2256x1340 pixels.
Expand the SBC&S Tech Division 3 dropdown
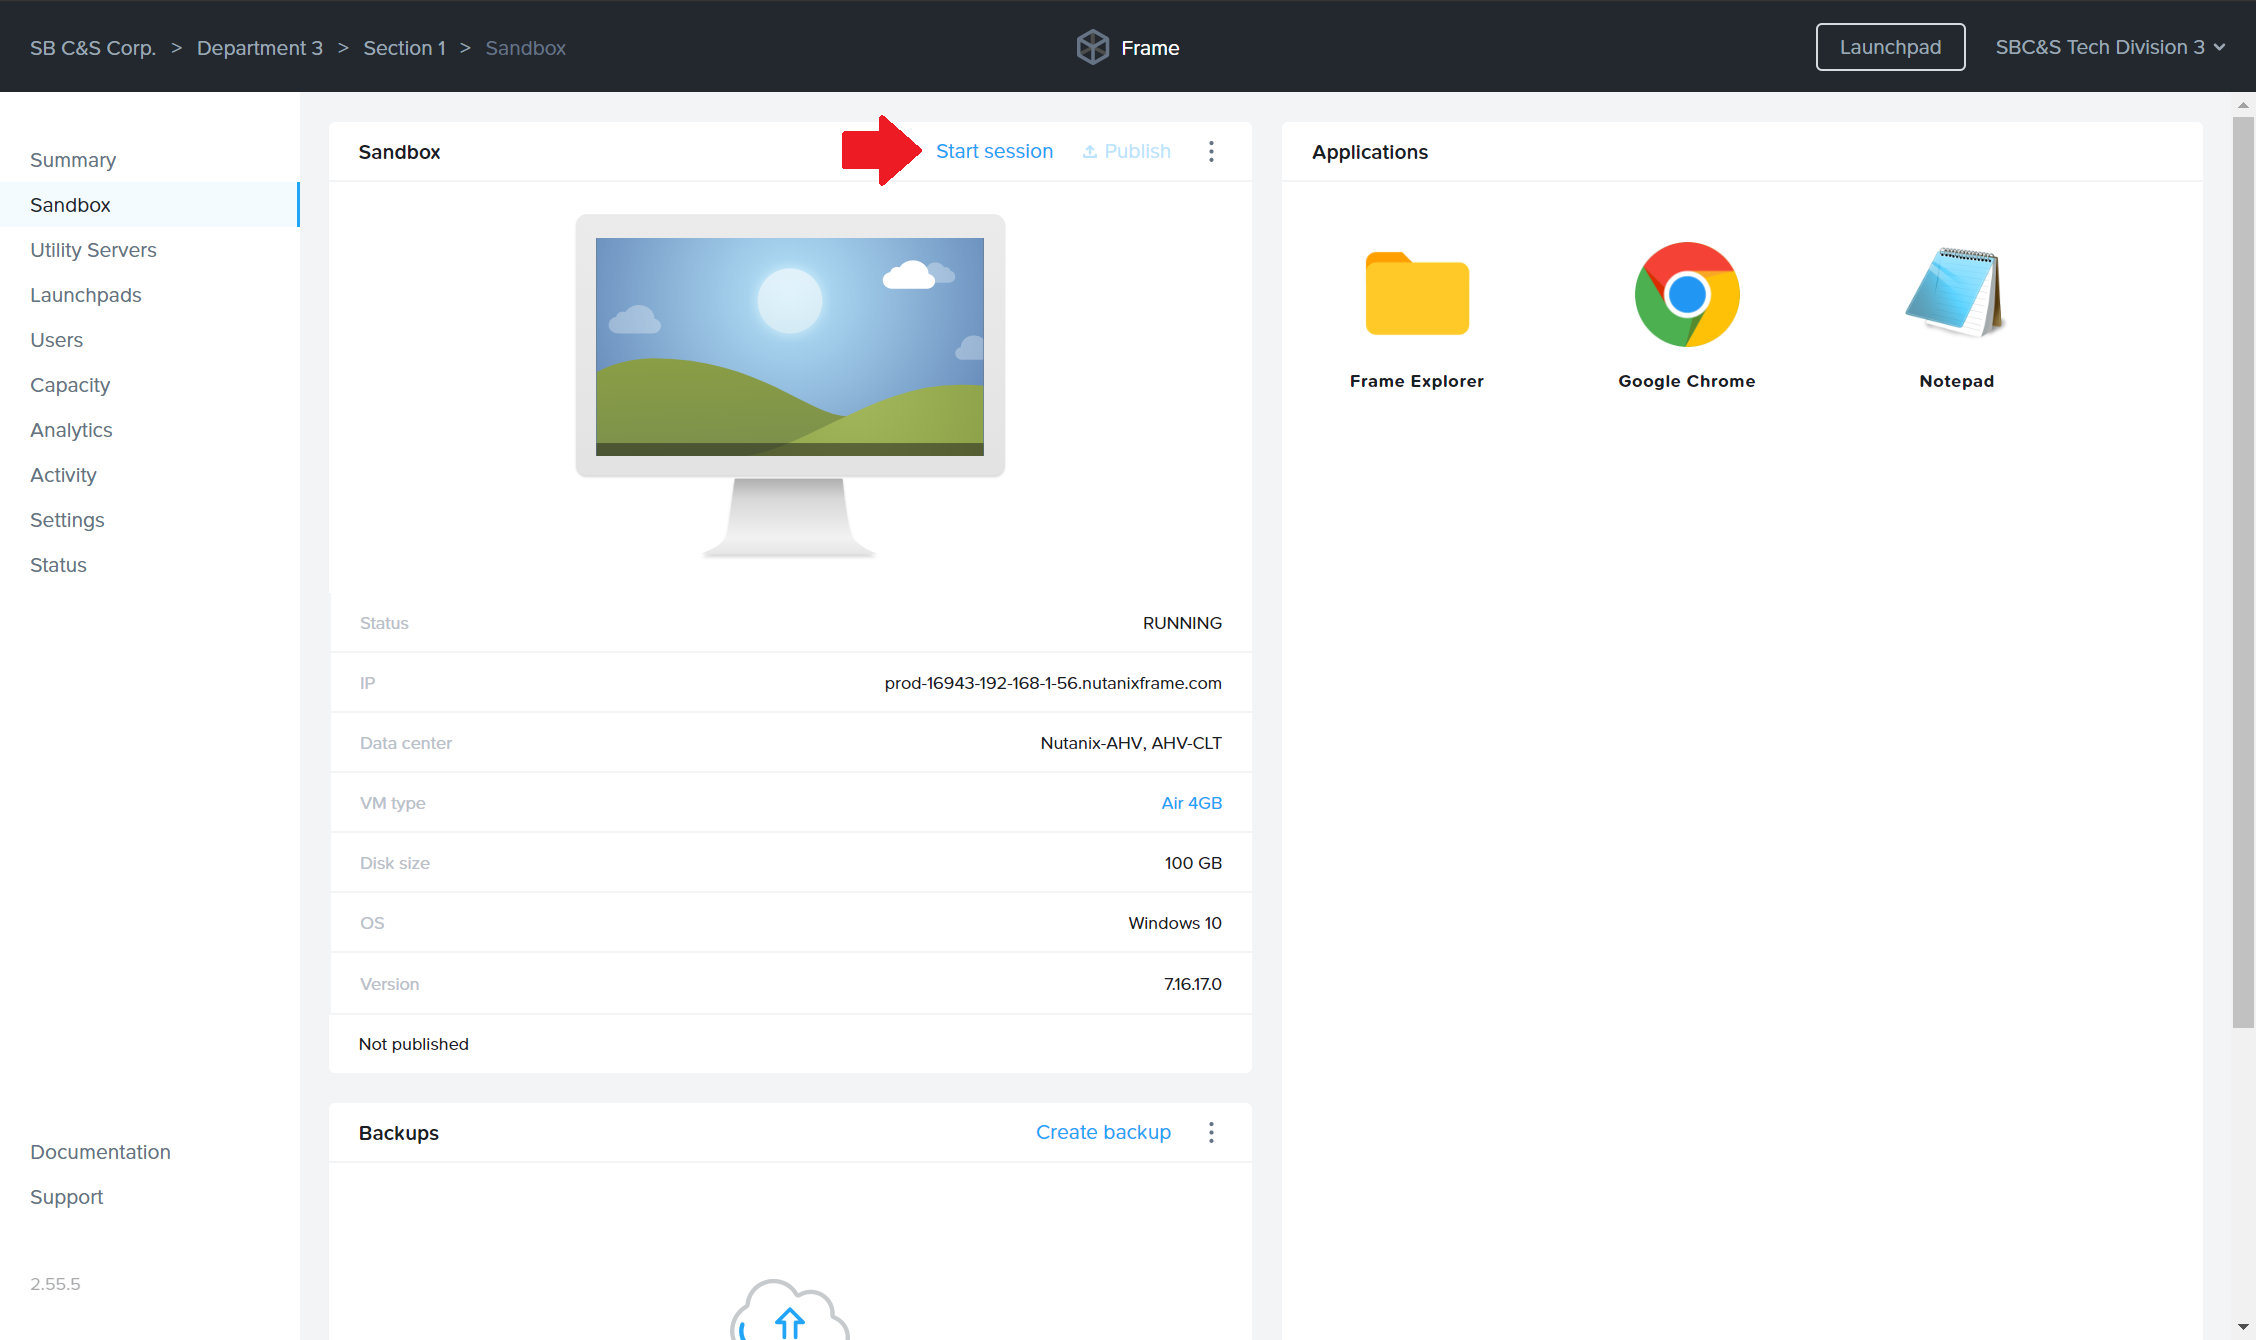click(x=2110, y=47)
